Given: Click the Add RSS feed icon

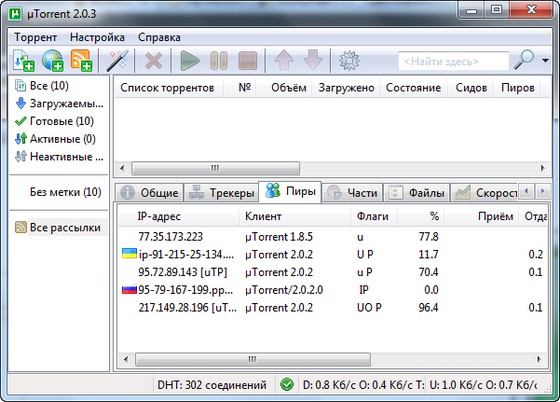Looking at the screenshot, I should point(81,61).
